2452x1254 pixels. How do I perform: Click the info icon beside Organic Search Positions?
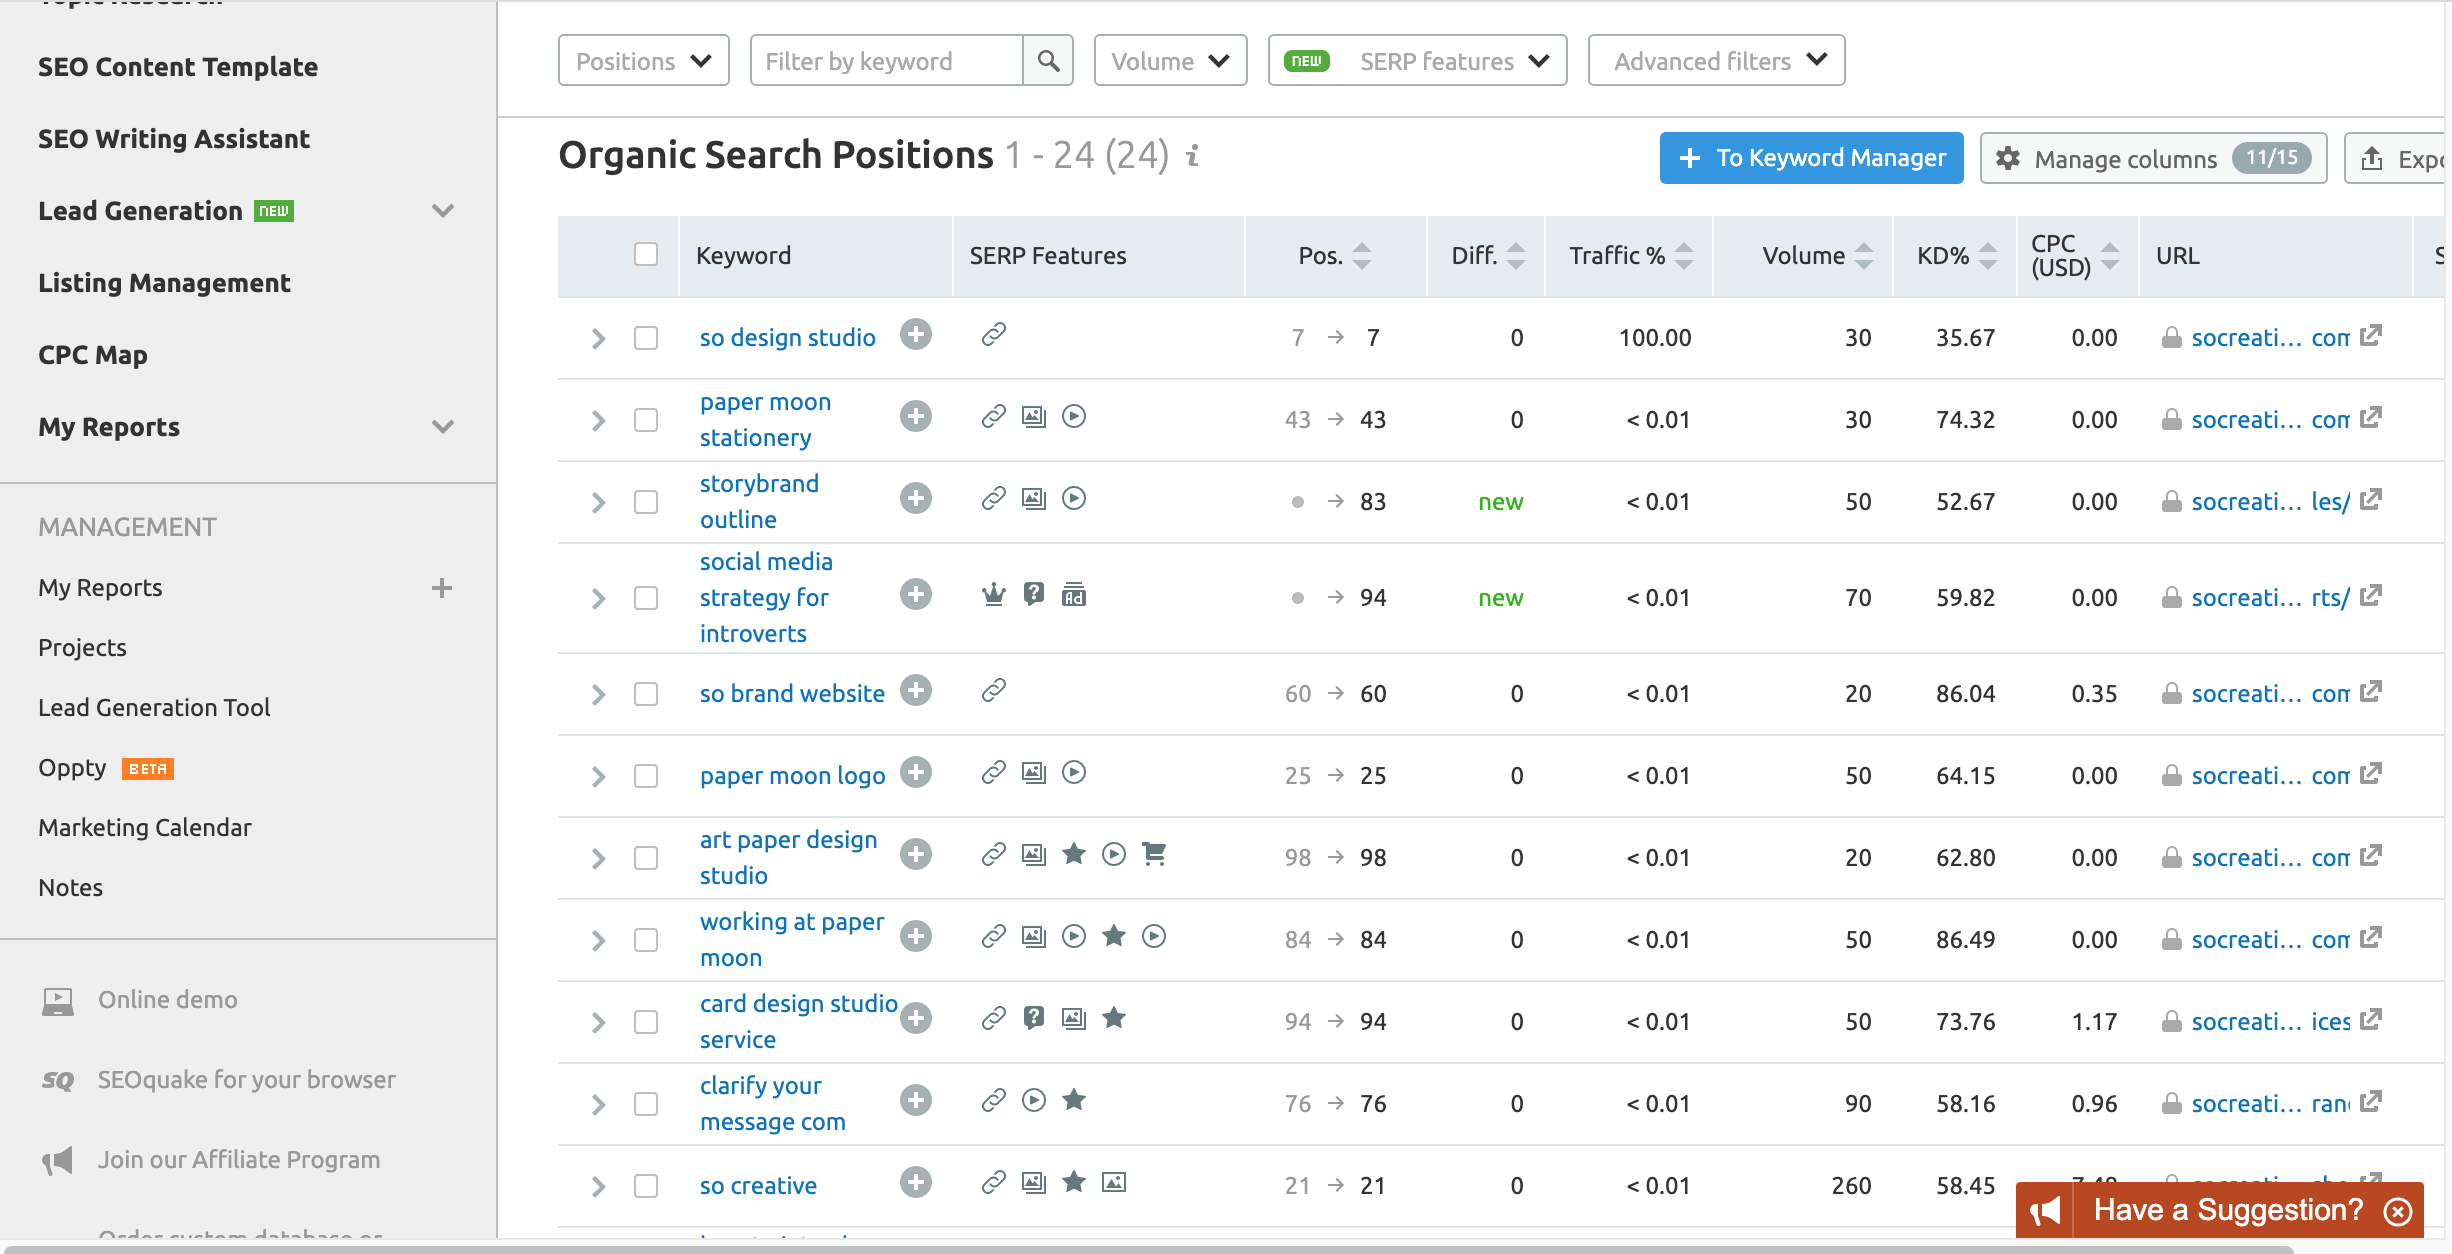pyautogui.click(x=1192, y=156)
